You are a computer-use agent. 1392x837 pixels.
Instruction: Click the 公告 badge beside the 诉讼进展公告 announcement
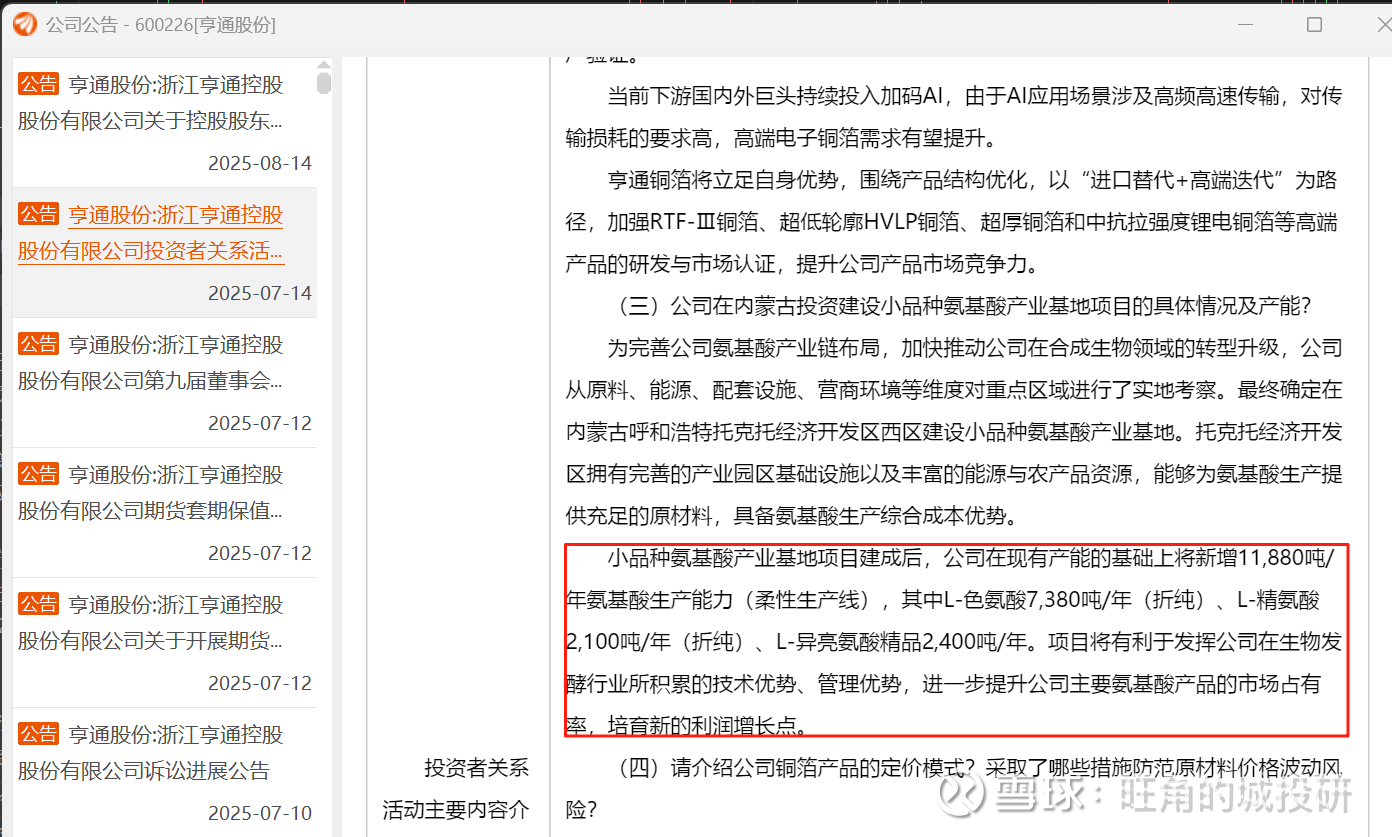[x=38, y=734]
